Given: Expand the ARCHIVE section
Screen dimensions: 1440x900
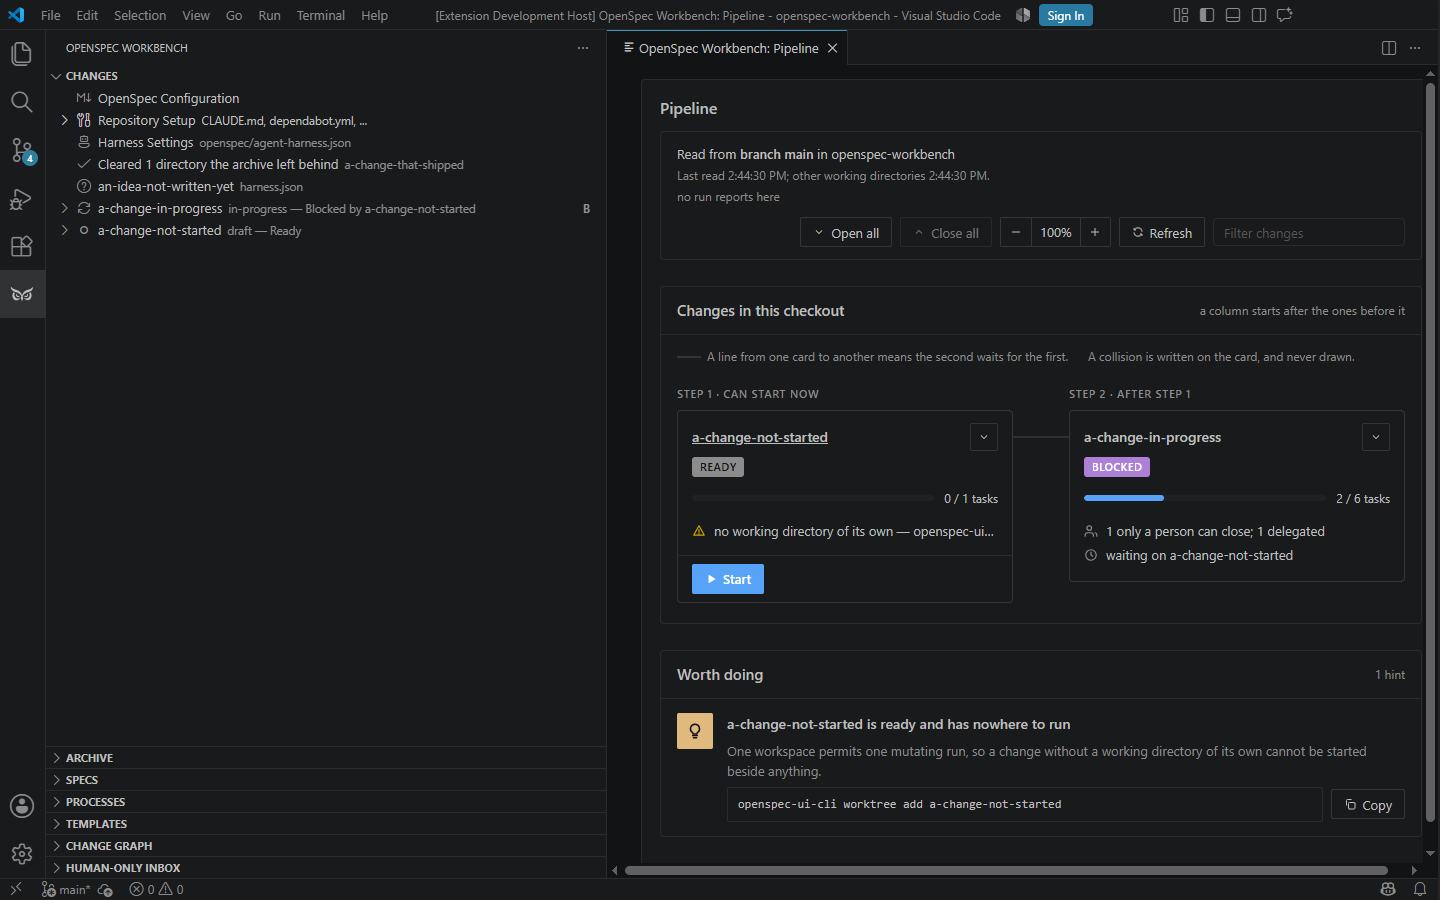Looking at the screenshot, I should [x=326, y=758].
